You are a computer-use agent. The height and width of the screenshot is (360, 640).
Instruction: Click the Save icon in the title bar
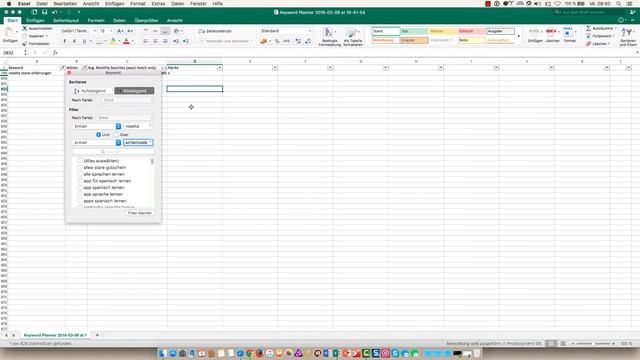[x=44, y=12]
